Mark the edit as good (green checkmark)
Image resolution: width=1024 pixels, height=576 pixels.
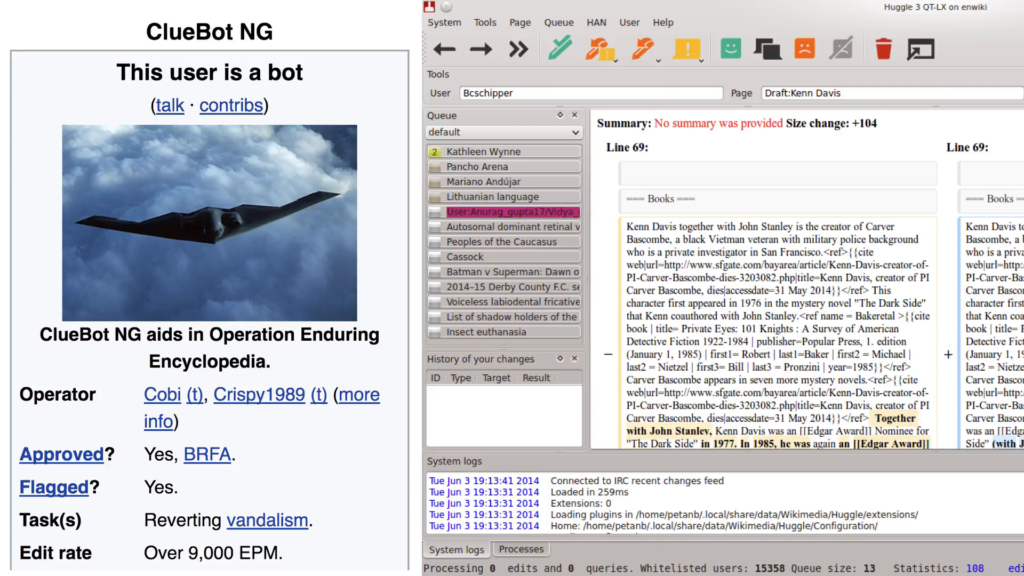coord(560,48)
